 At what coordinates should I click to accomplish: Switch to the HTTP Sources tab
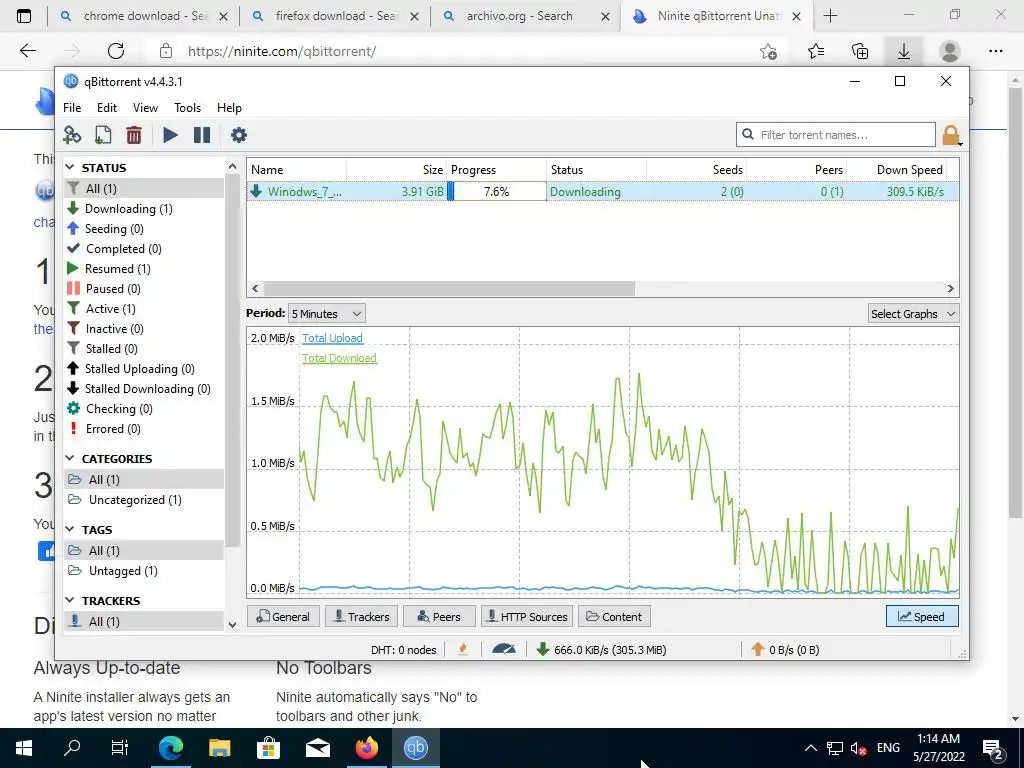click(x=527, y=616)
